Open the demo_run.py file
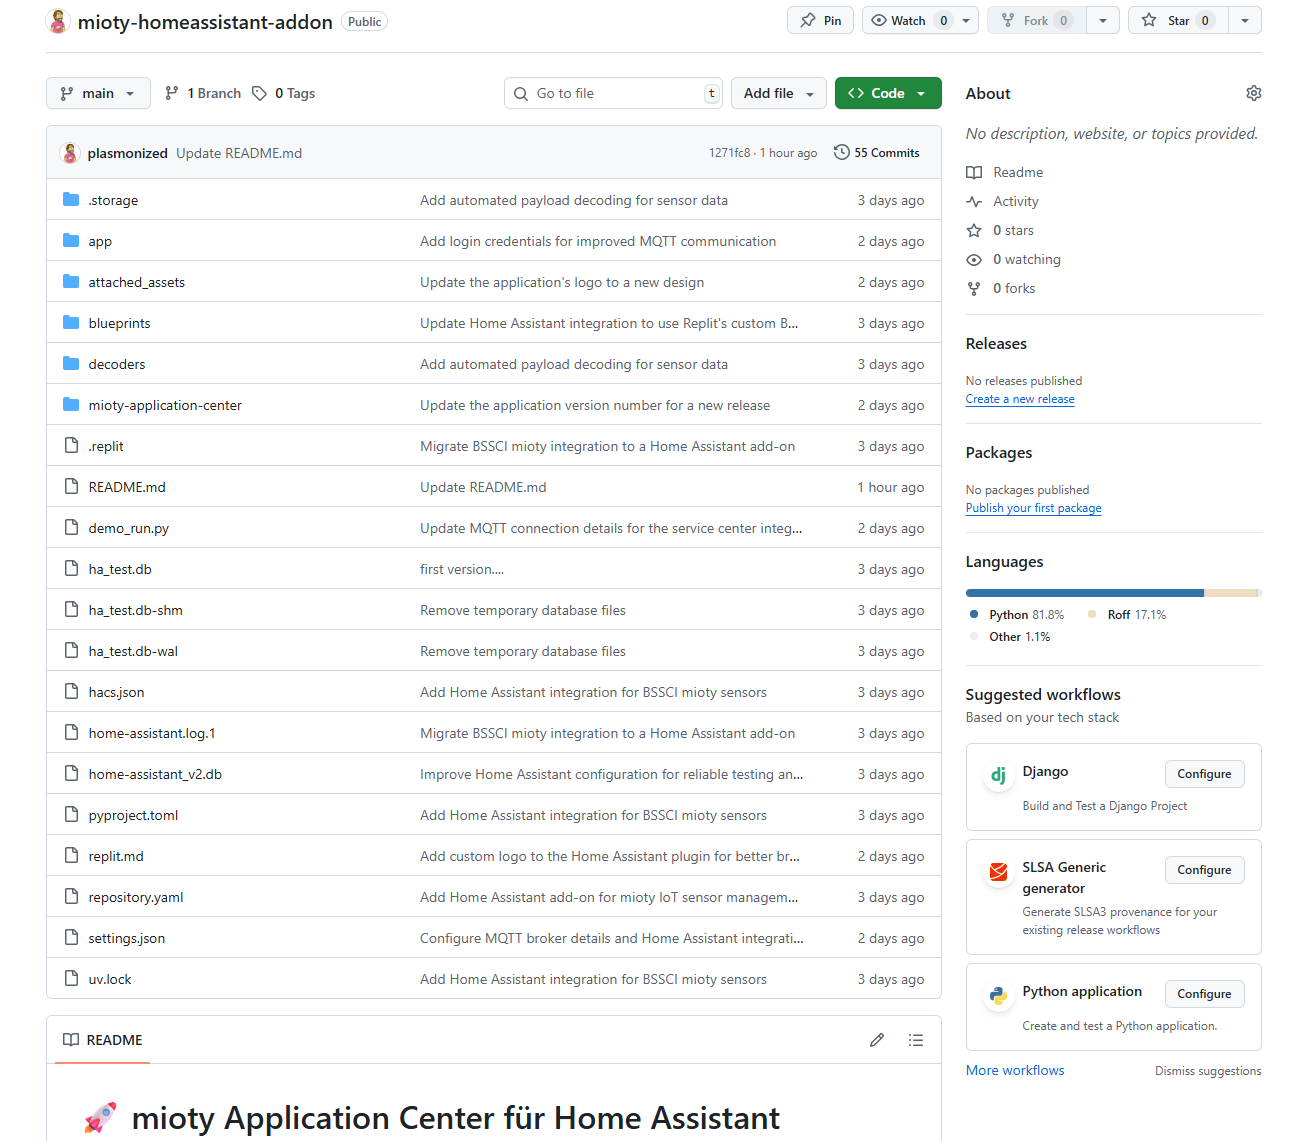 [x=128, y=528]
